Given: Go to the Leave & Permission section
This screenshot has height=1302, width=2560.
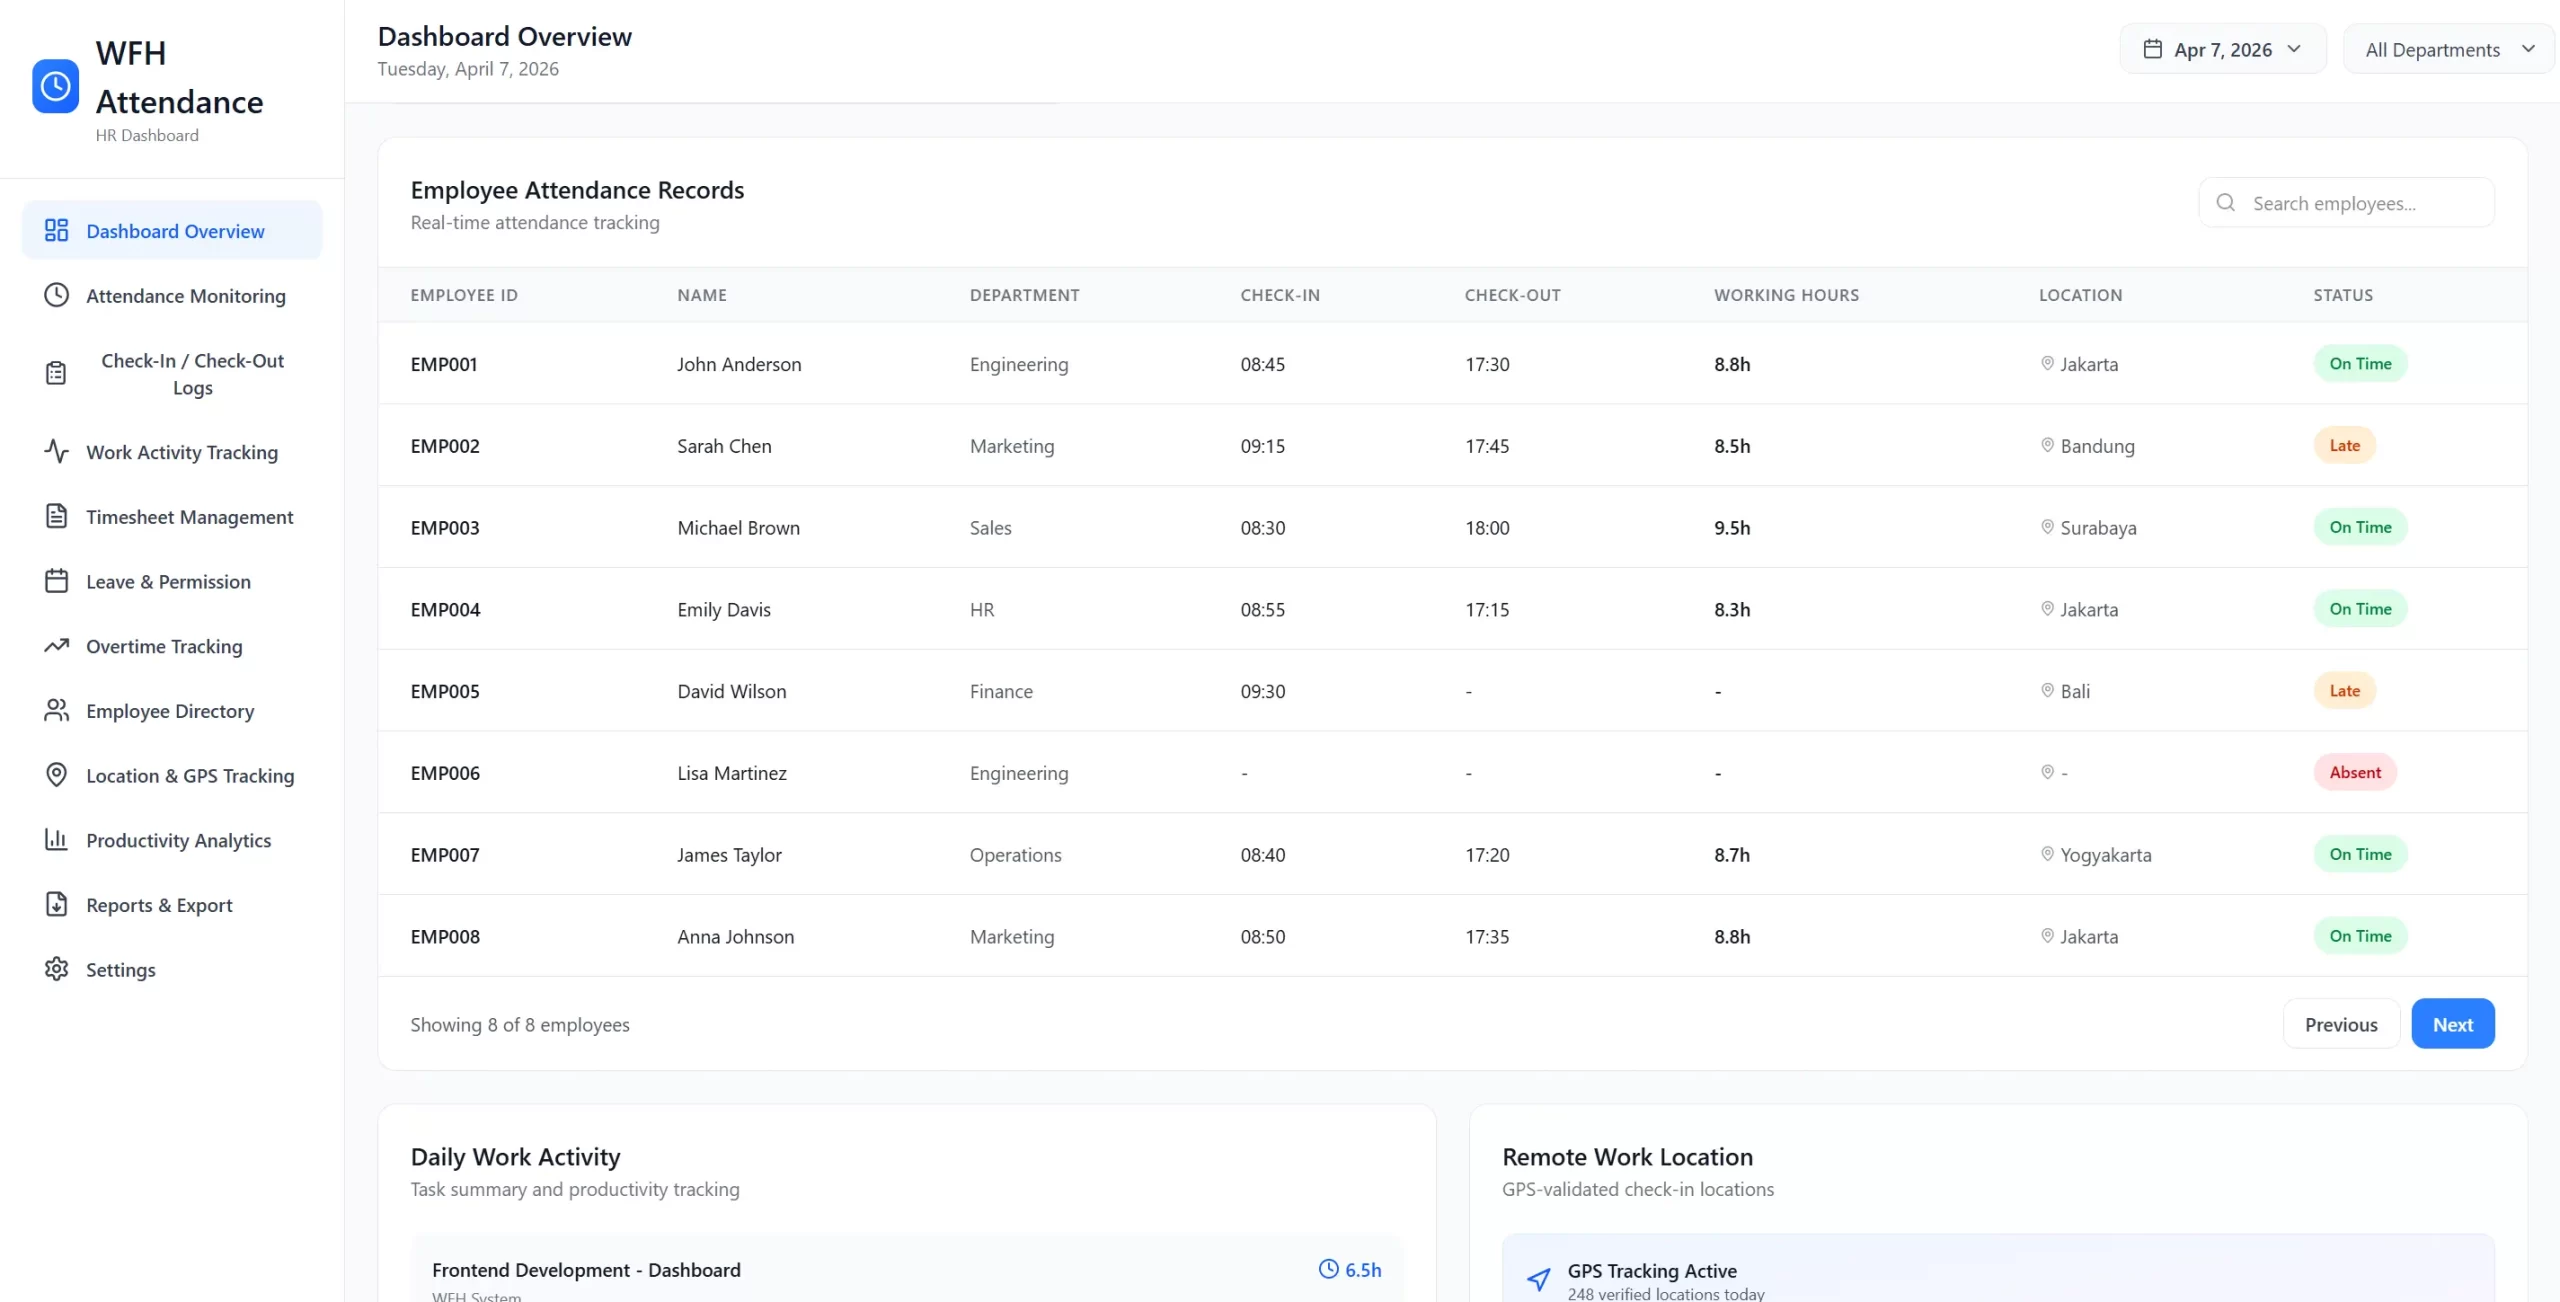Looking at the screenshot, I should pos(168,582).
